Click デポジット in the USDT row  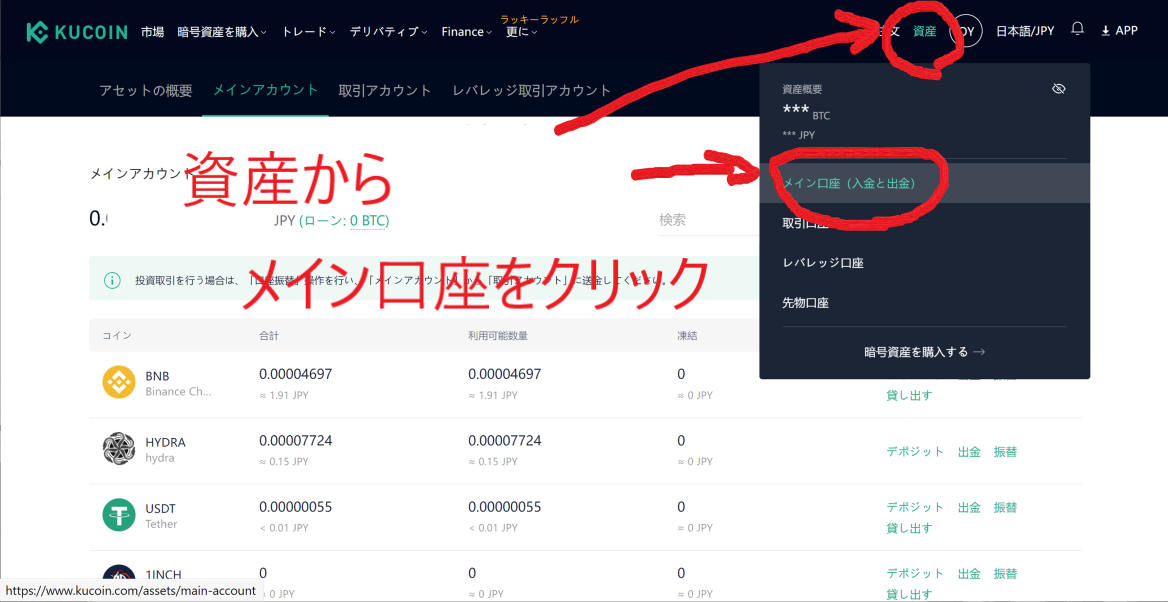pos(915,507)
